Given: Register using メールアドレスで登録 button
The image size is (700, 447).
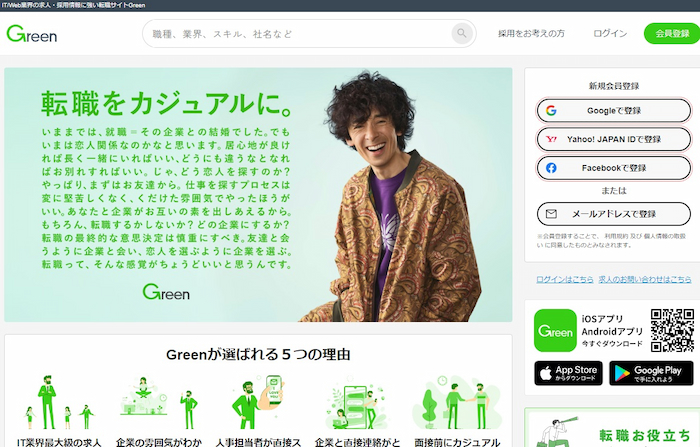Looking at the screenshot, I should [x=614, y=214].
